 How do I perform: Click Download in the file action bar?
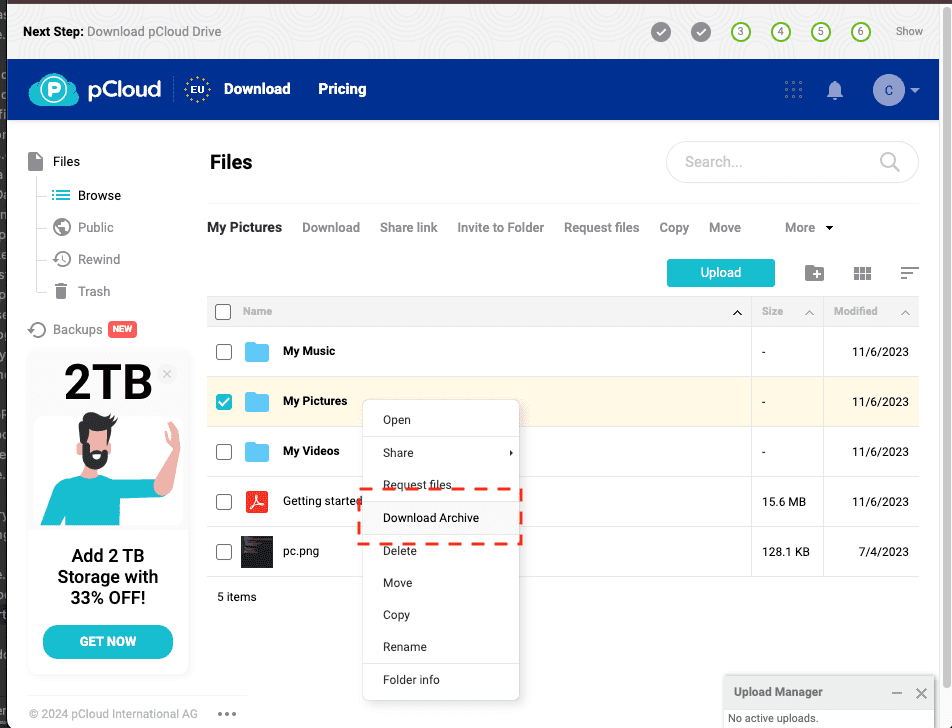pyautogui.click(x=331, y=228)
